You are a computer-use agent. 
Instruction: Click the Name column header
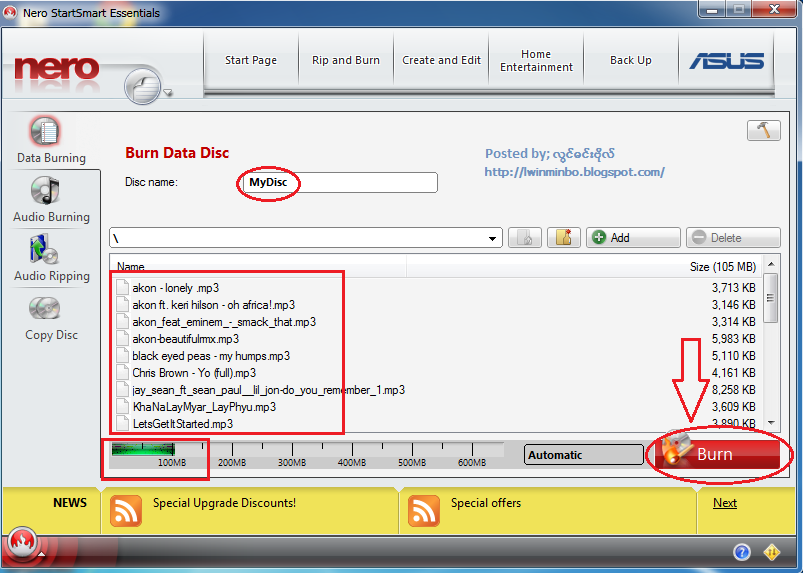point(258,266)
